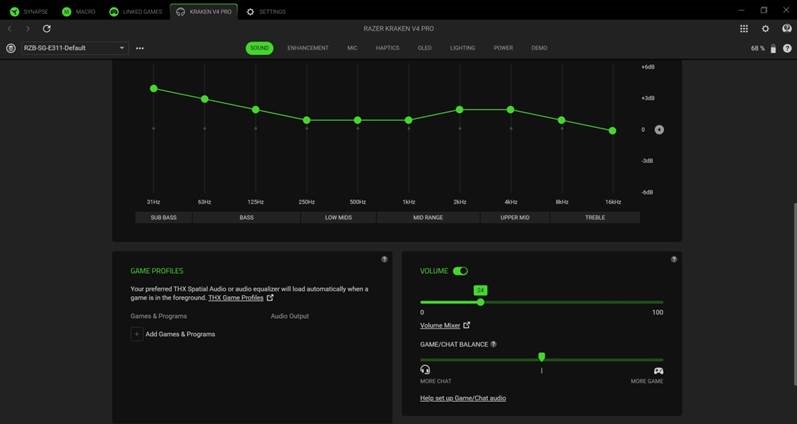Viewport: 797px width, 424px height.
Task: Click the profile icon beside profile dropdown
Action: click(x=11, y=48)
